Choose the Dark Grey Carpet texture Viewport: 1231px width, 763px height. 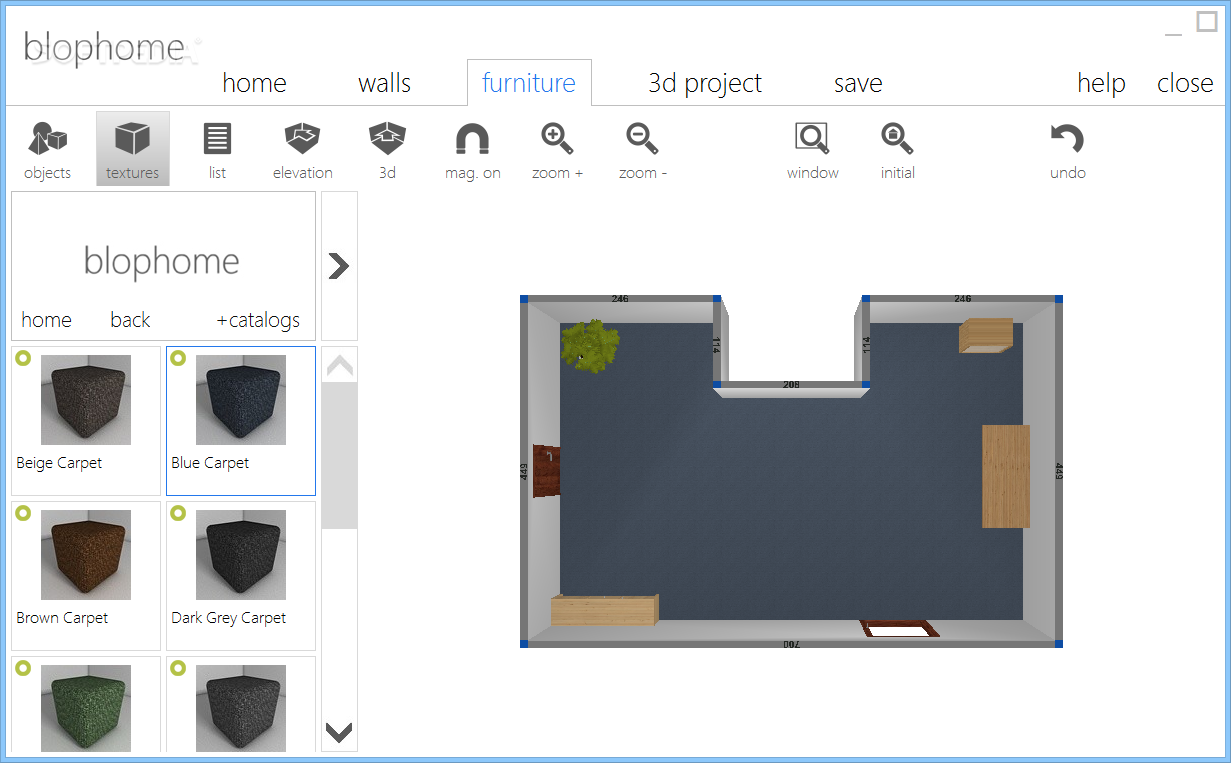(x=241, y=576)
